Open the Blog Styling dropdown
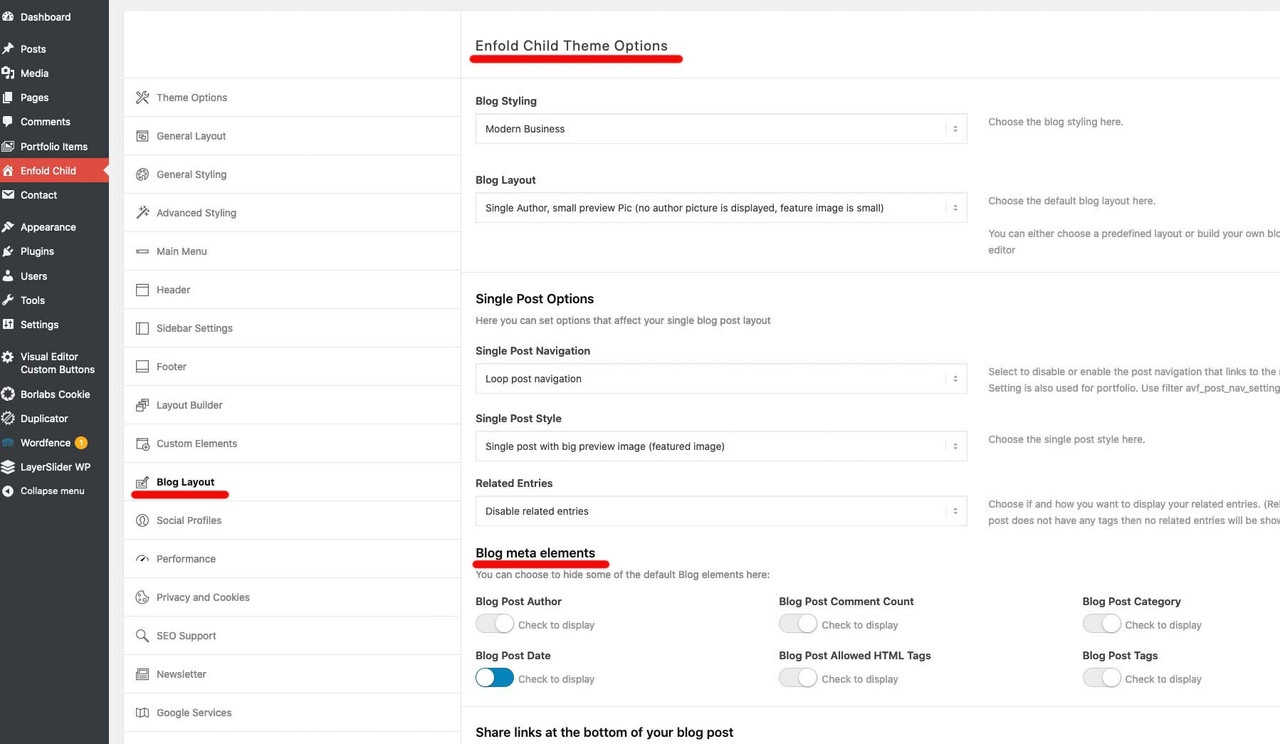 [x=721, y=129]
